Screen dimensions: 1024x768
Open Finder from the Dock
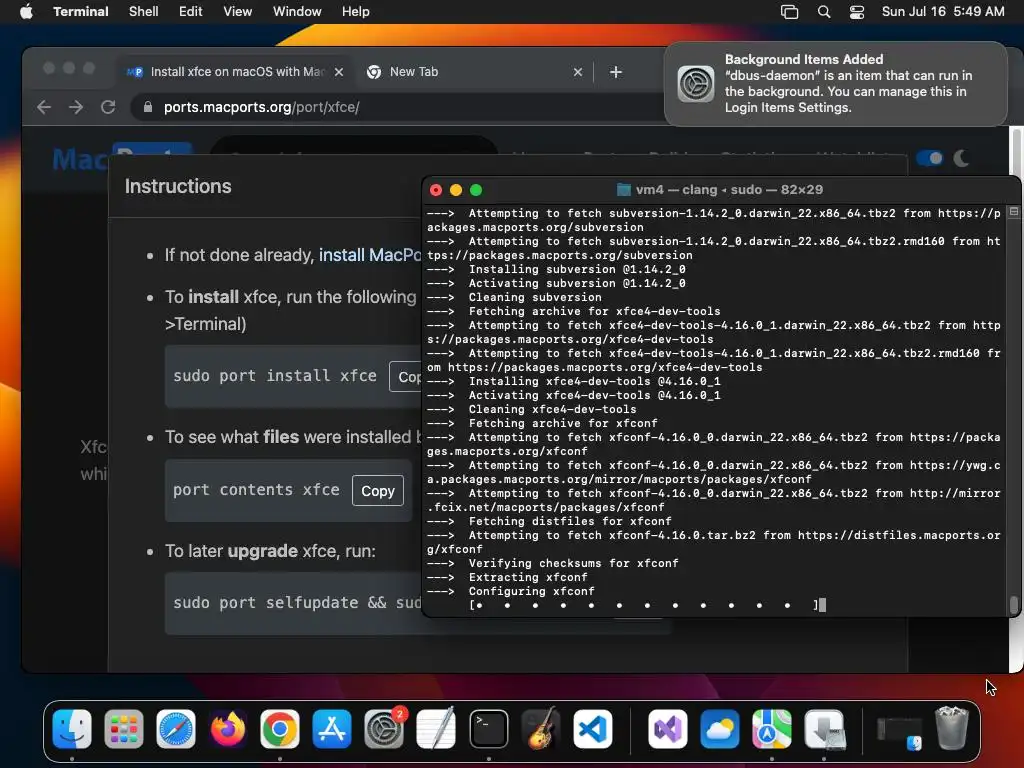(x=72, y=729)
